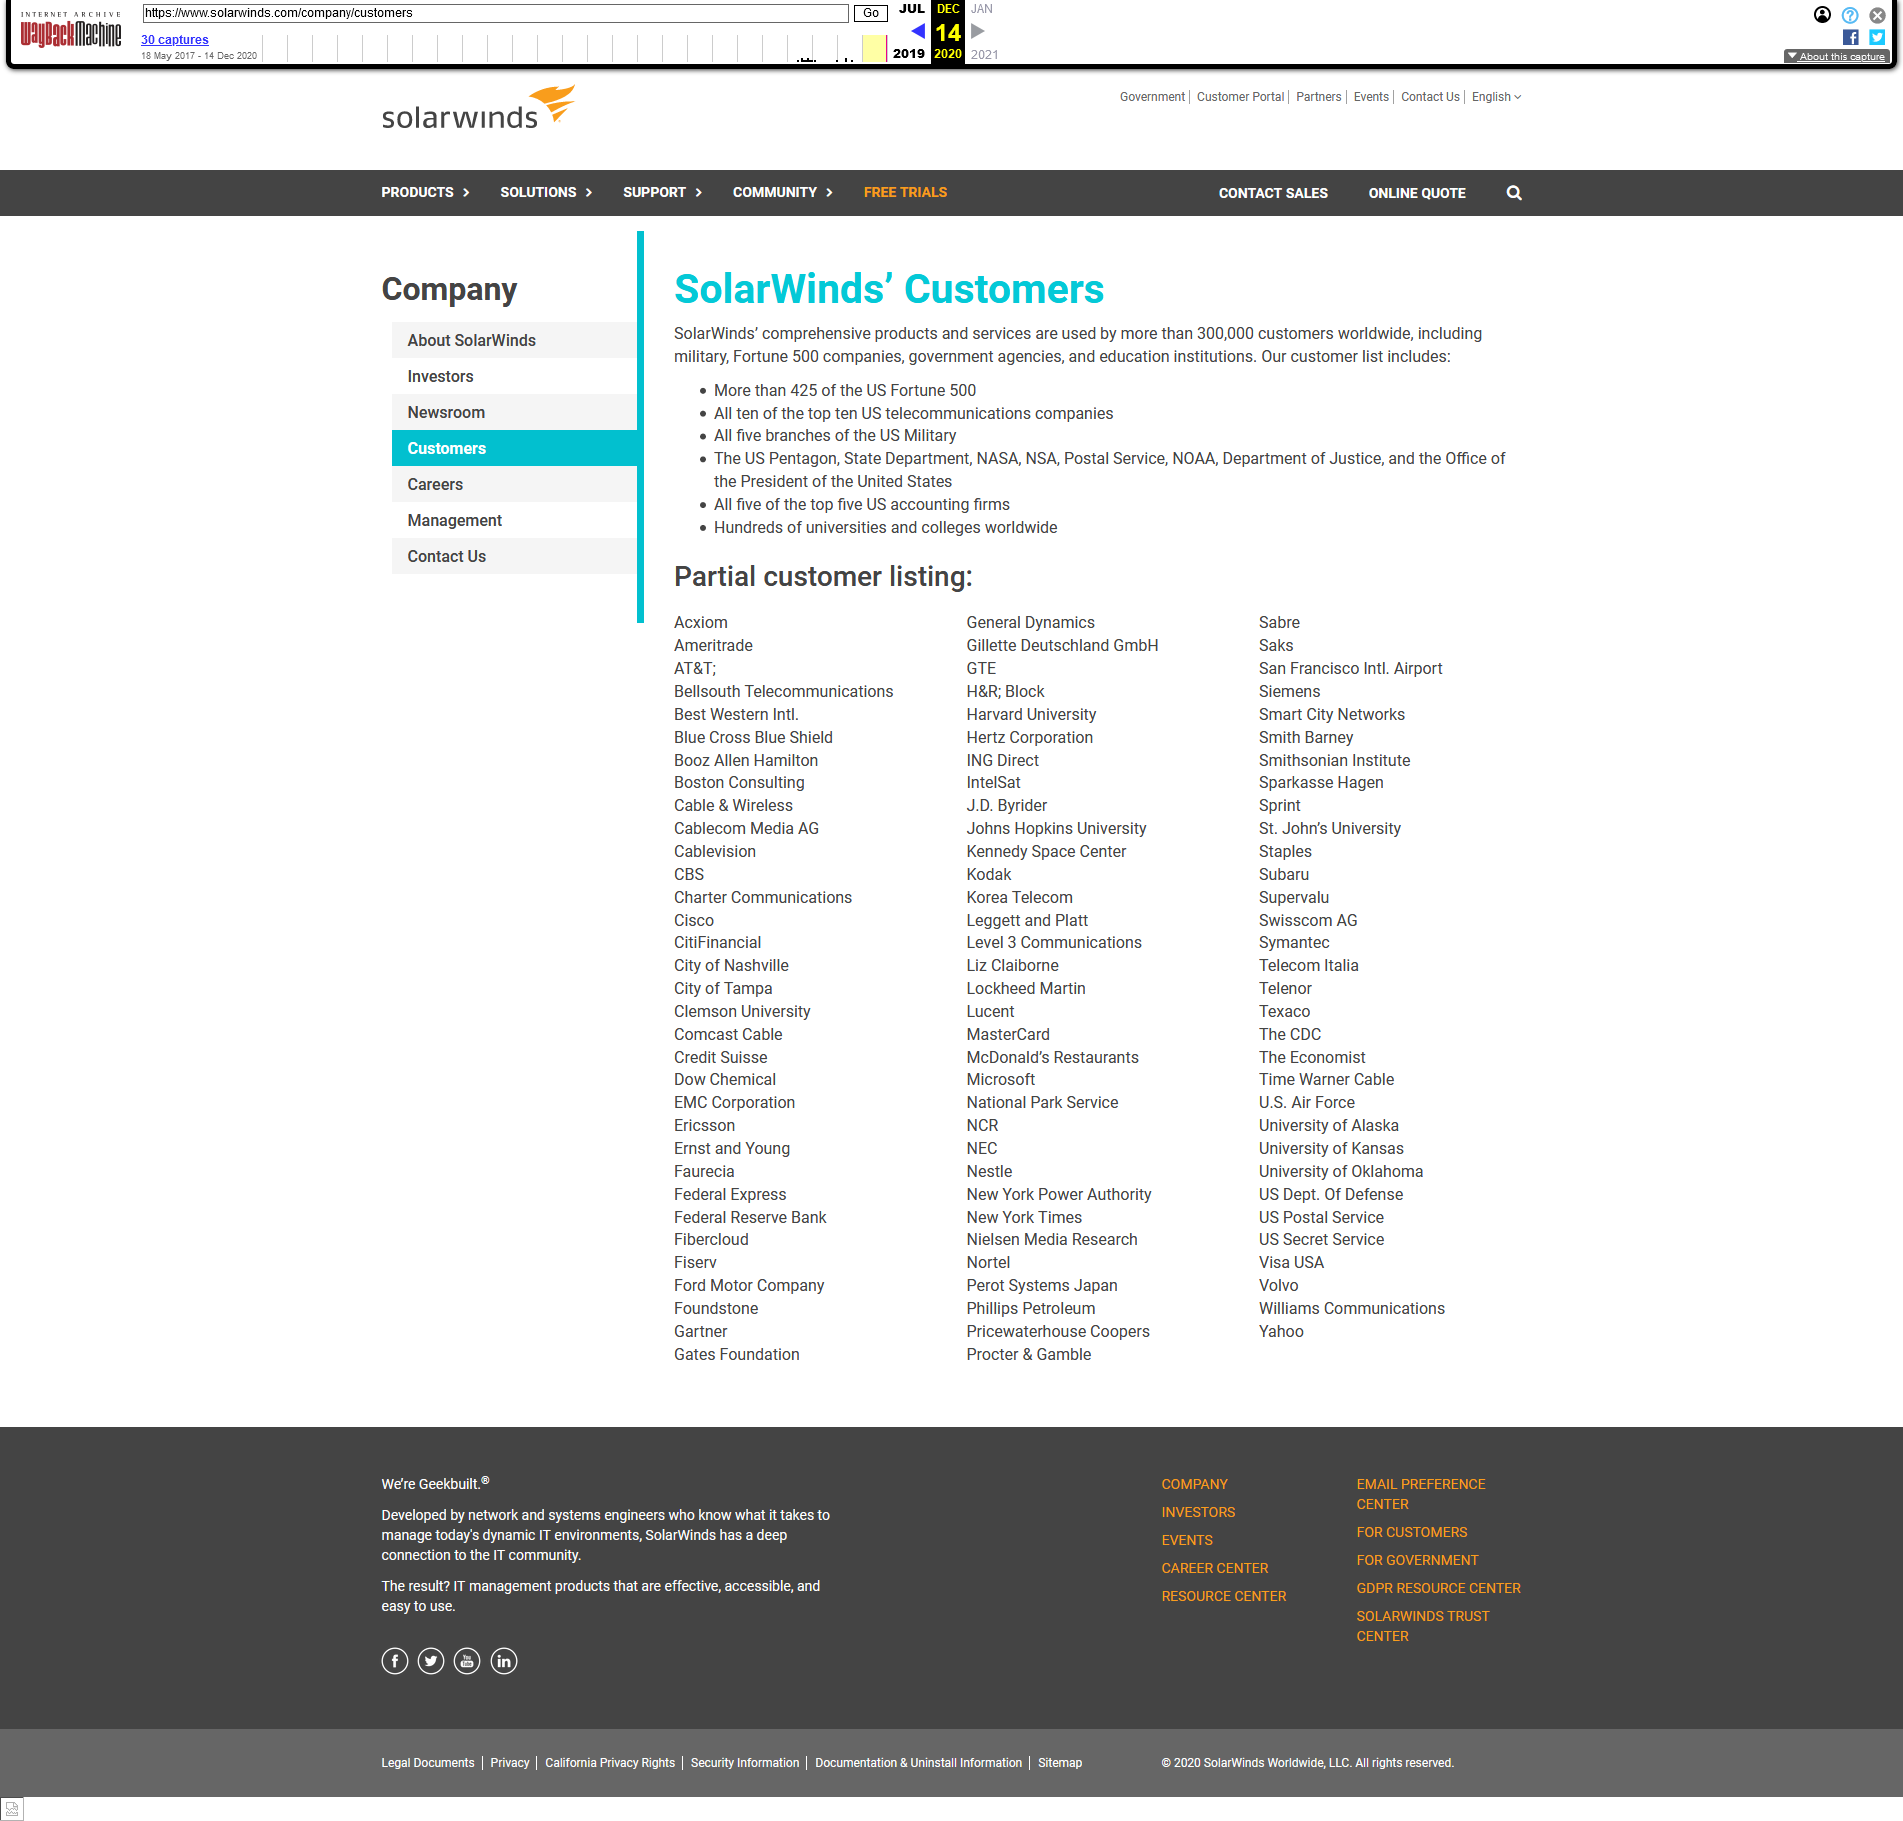Click CONTACT SALES in the navbar

(x=1272, y=193)
